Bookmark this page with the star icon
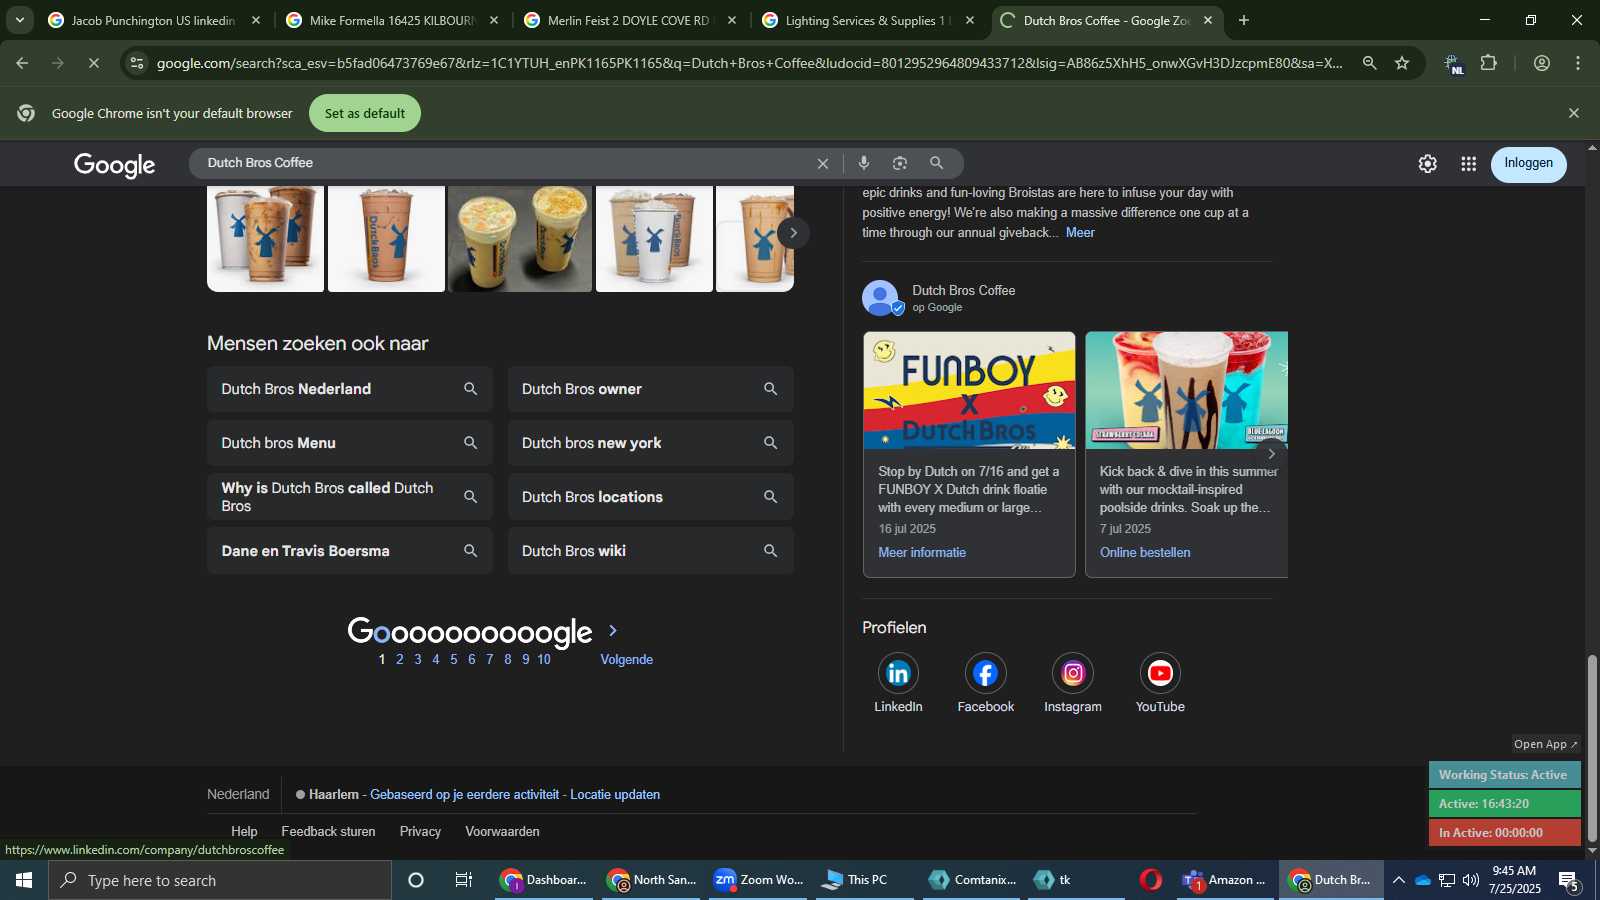This screenshot has height=900, width=1600. [1402, 63]
